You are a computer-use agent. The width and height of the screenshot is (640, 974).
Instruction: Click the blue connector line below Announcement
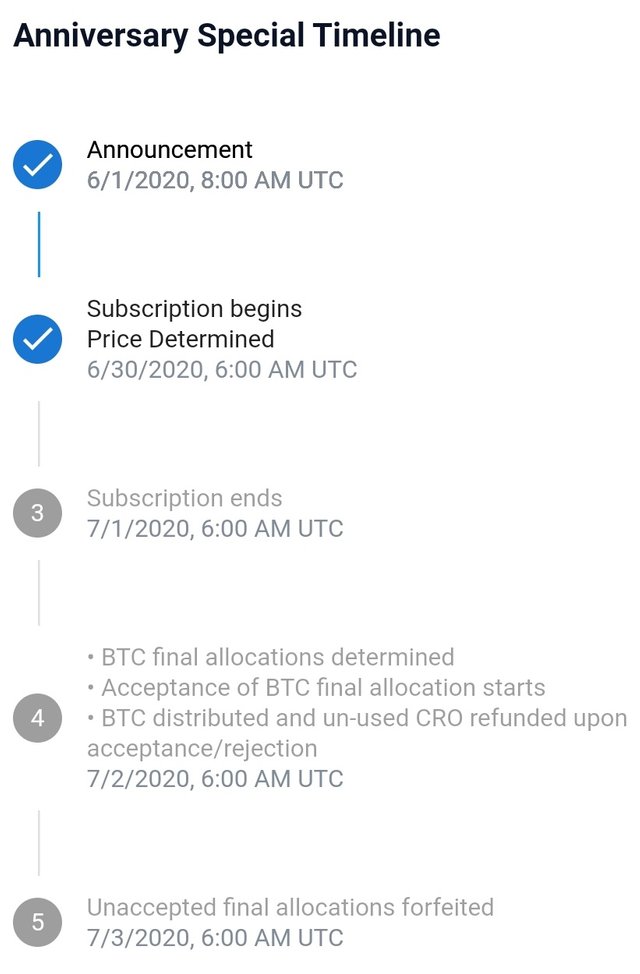(39, 244)
